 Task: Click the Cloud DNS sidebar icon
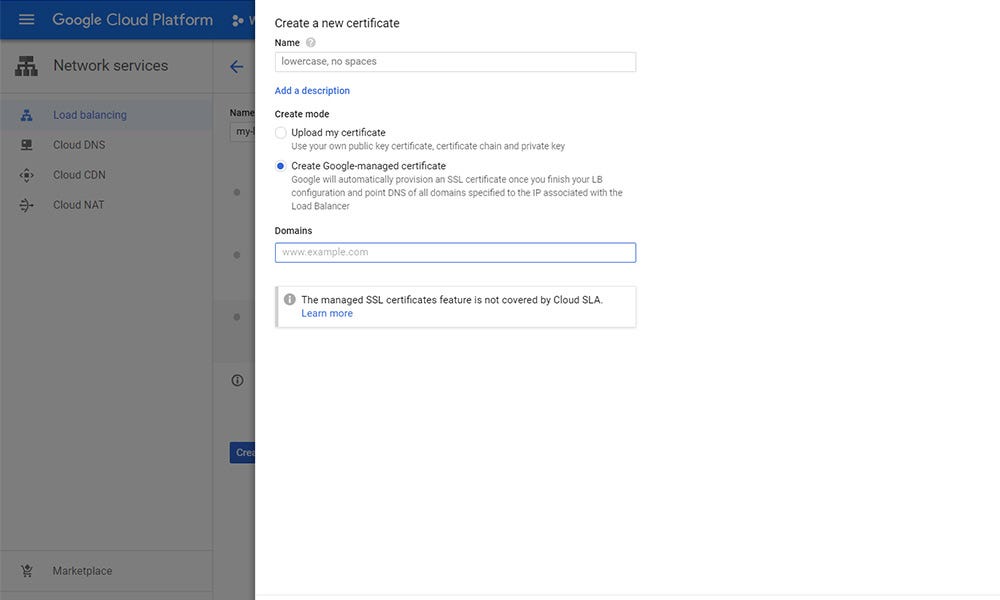pos(26,145)
